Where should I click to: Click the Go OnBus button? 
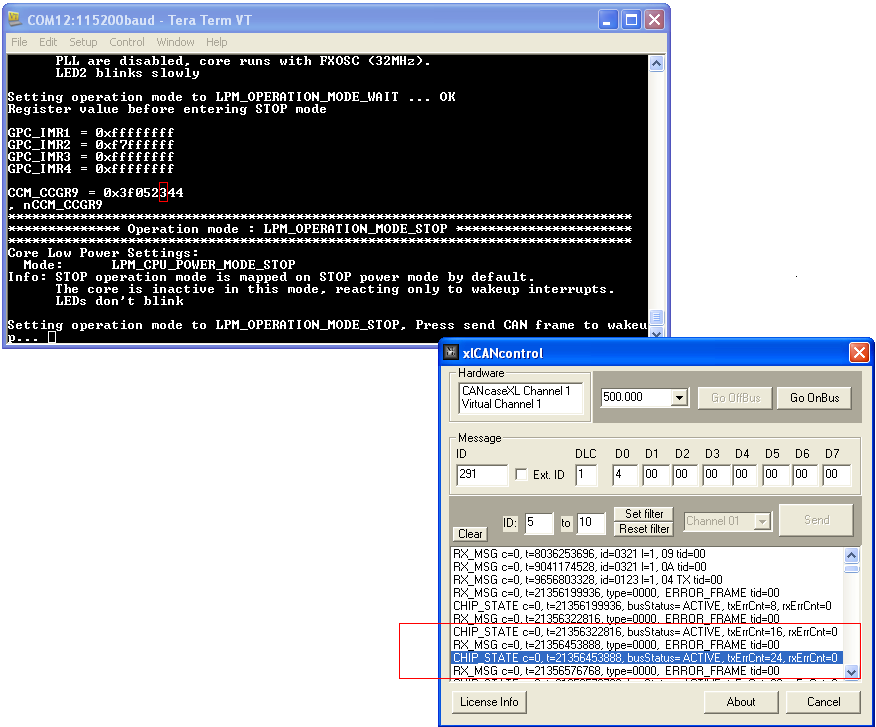pyautogui.click(x=815, y=398)
